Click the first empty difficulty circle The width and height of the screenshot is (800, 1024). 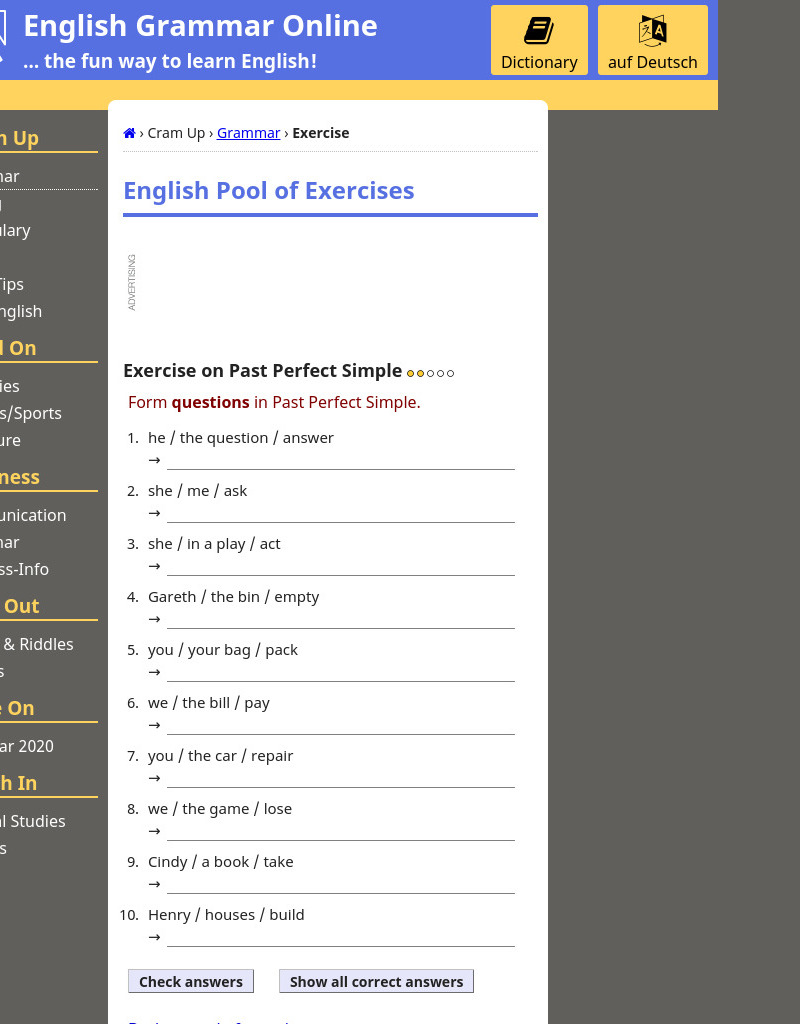[x=432, y=372]
